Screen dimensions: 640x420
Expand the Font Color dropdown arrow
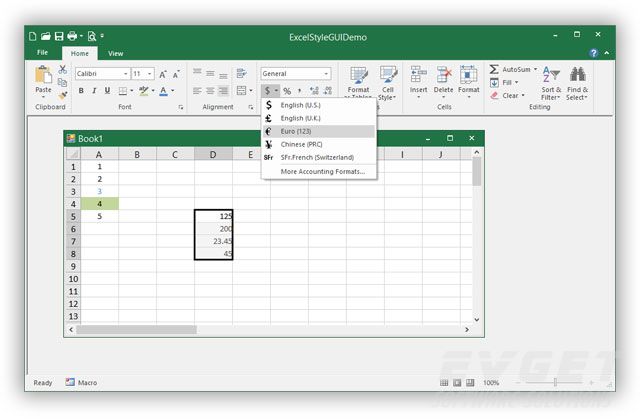pos(173,91)
